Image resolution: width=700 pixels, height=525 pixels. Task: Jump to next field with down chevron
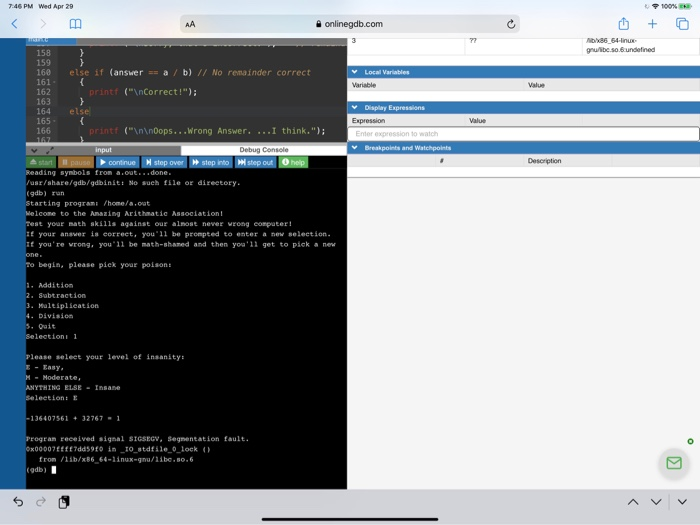click(x=656, y=502)
